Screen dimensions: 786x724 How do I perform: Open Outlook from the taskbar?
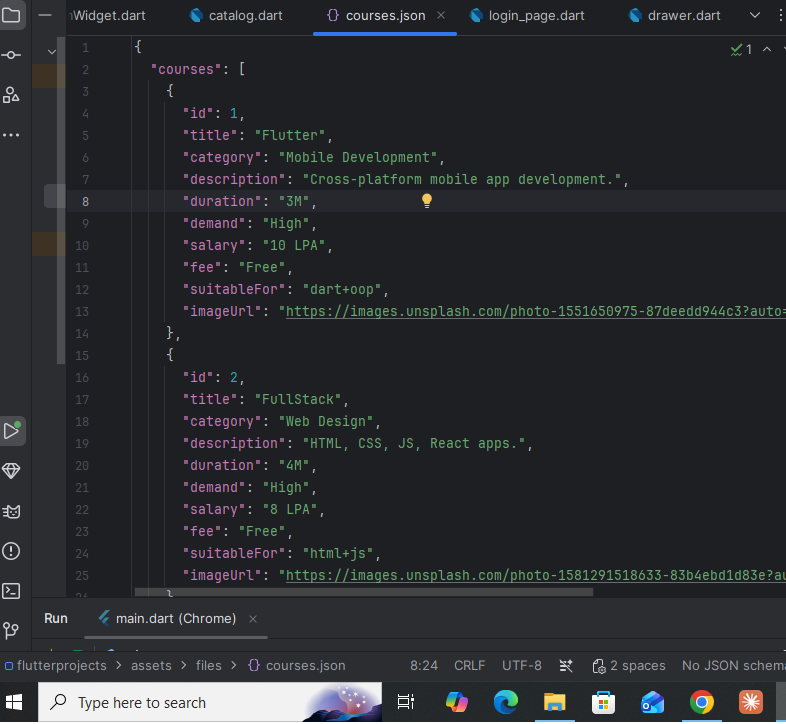pyautogui.click(x=652, y=702)
